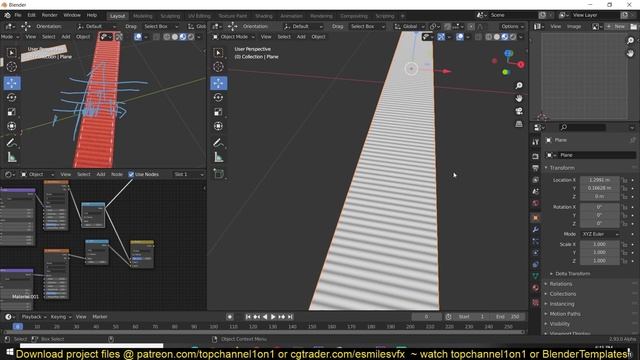The image size is (640, 360).
Task: Open the Slot 1 material dropdown
Action: (189, 174)
